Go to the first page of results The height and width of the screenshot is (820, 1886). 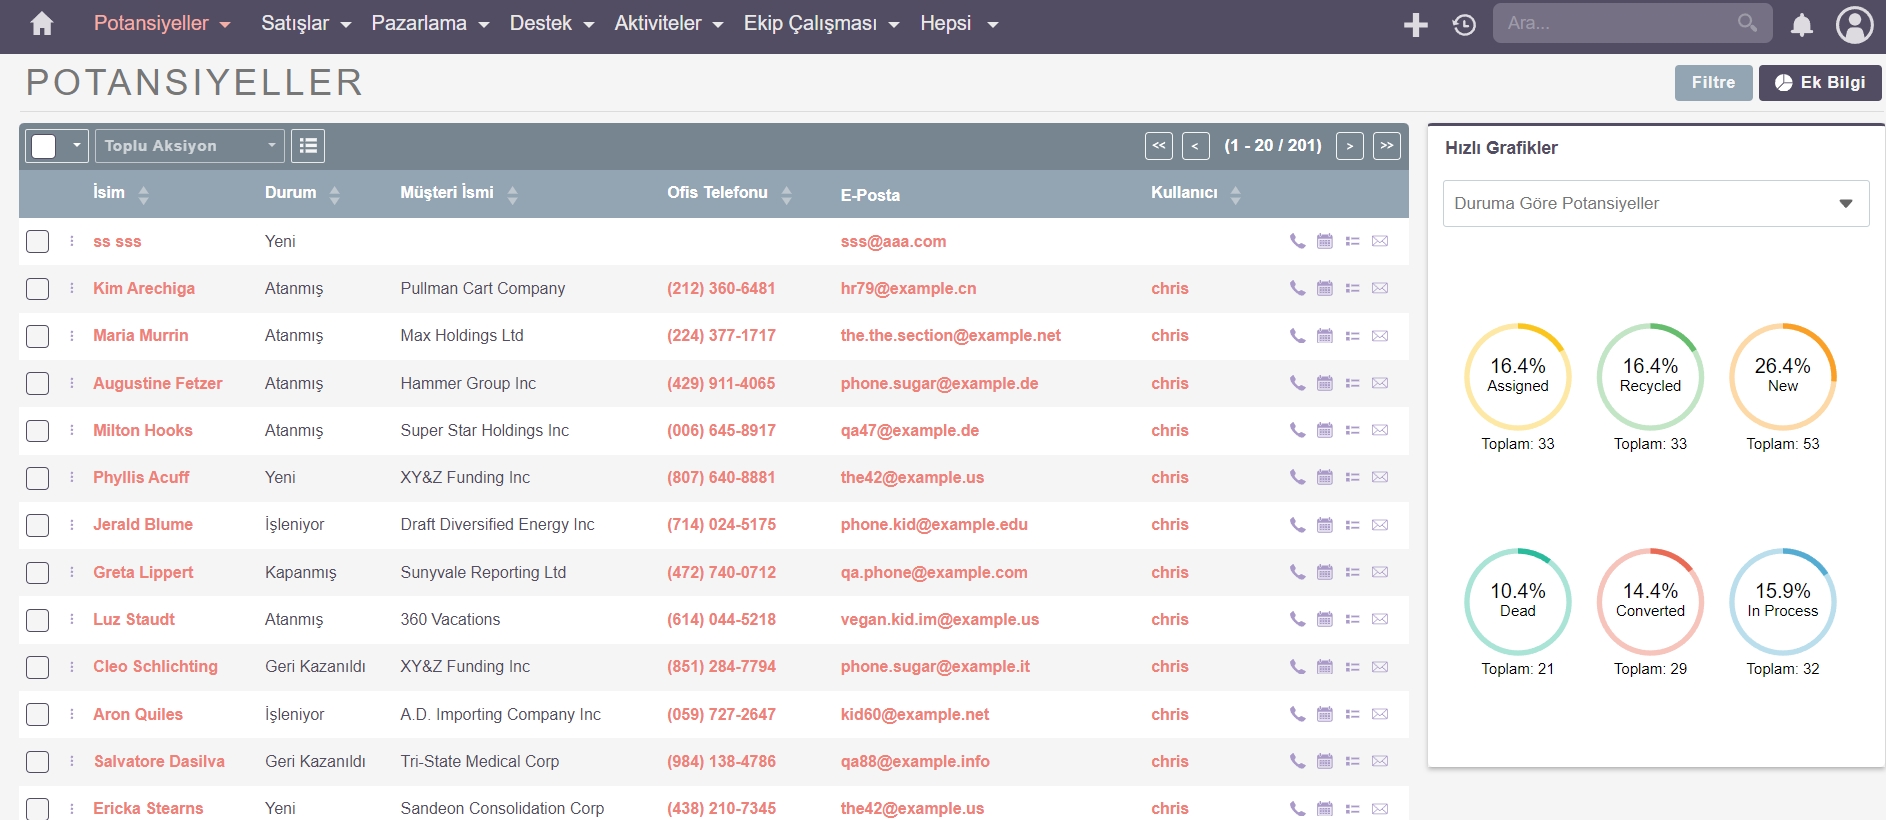[1159, 146]
